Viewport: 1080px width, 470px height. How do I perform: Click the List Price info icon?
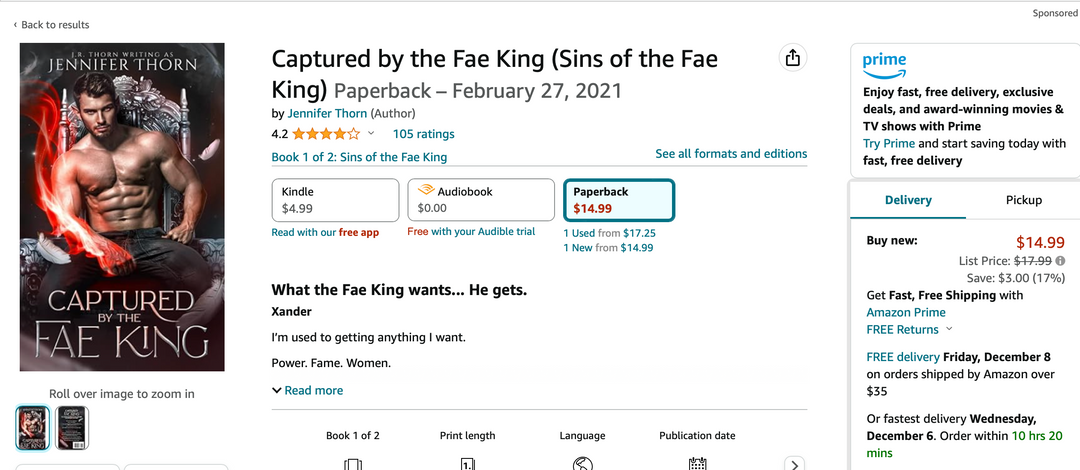[x=1060, y=261]
